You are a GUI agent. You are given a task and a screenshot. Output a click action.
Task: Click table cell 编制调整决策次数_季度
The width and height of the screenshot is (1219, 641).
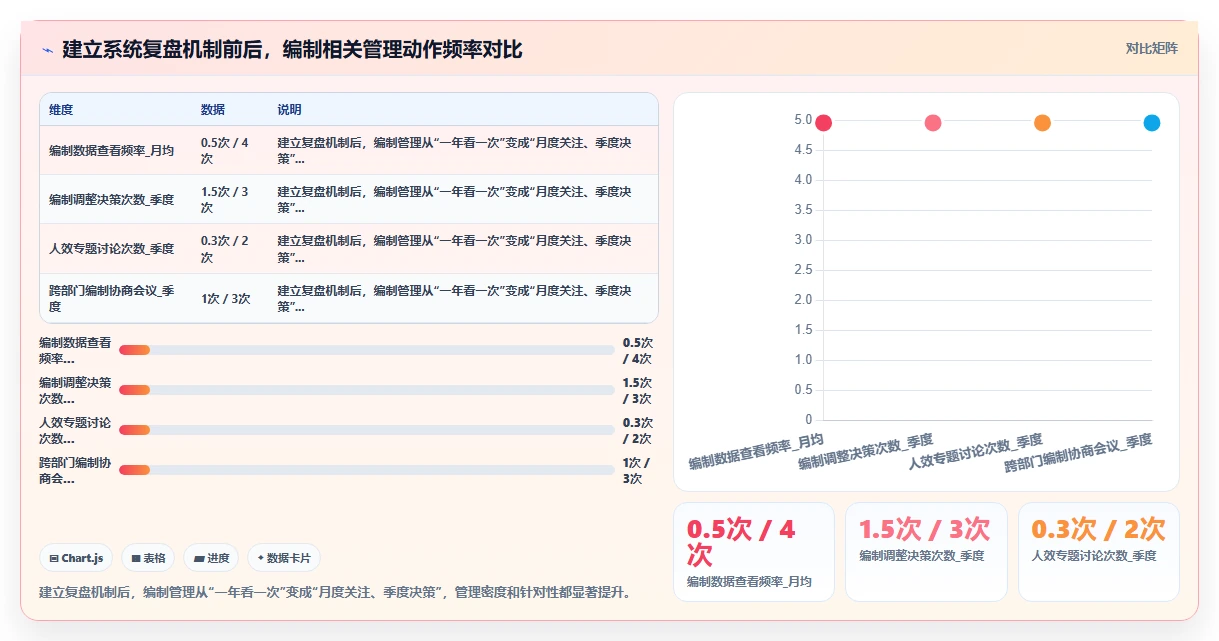[111, 200]
